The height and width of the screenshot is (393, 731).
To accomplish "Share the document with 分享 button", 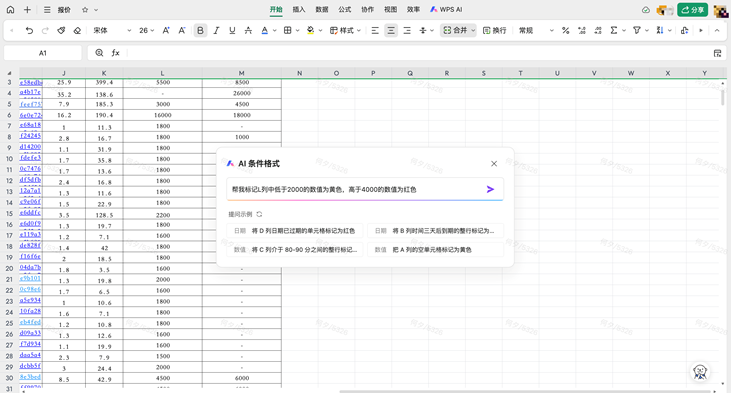I will [692, 10].
